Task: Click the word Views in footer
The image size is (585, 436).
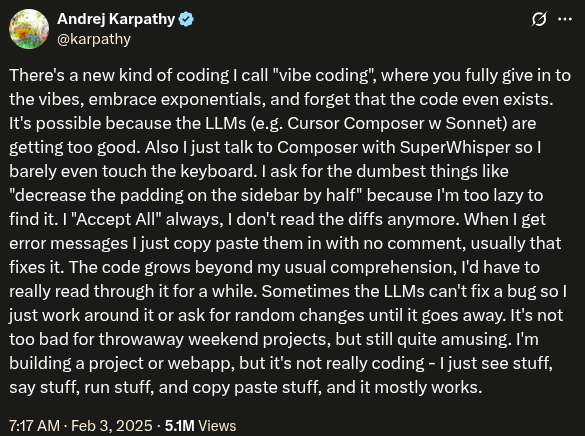Action: (217, 426)
